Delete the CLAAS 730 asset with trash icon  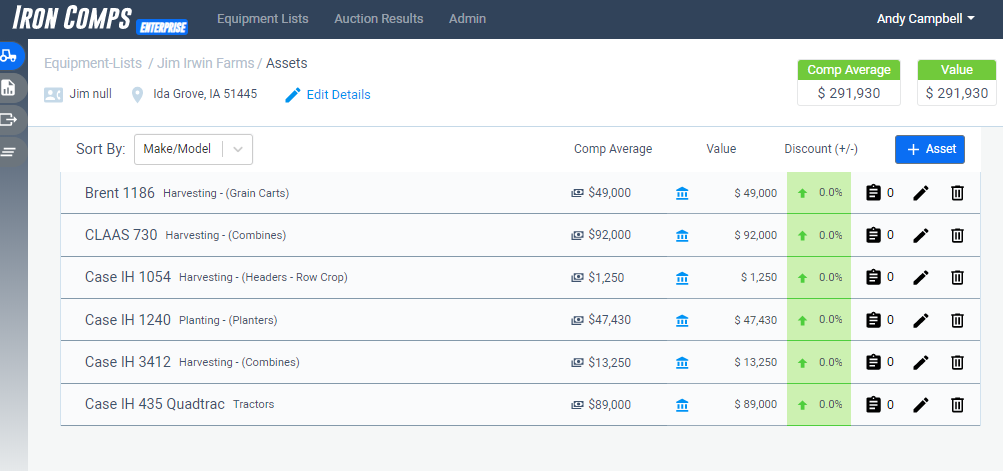point(957,235)
